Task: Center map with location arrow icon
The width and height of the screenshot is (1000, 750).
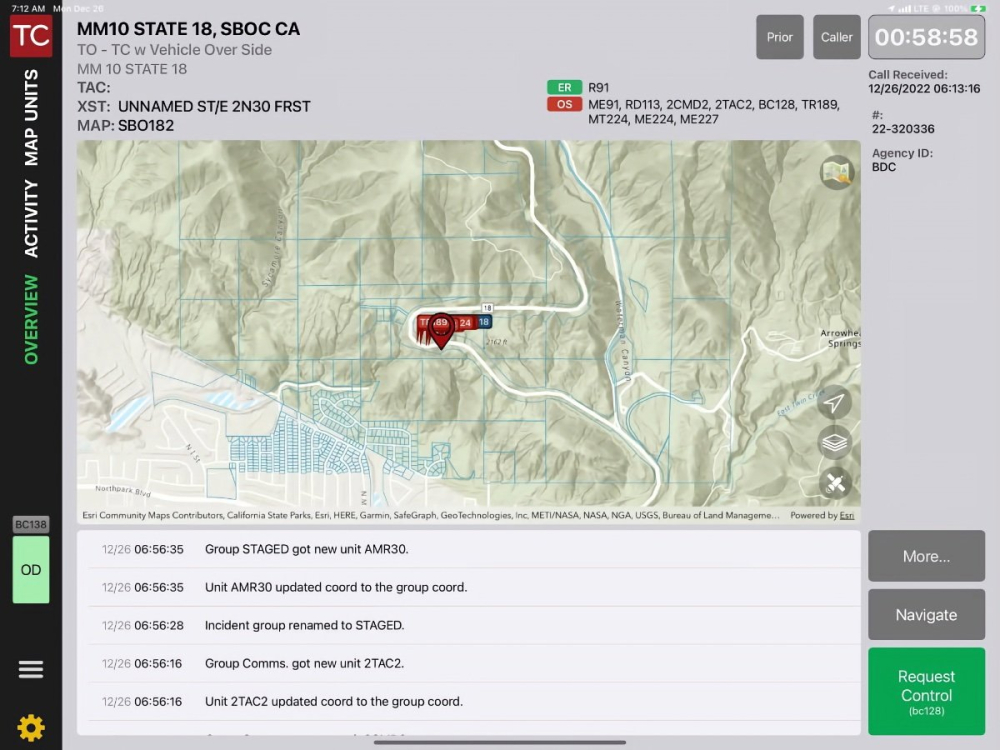Action: (x=834, y=403)
